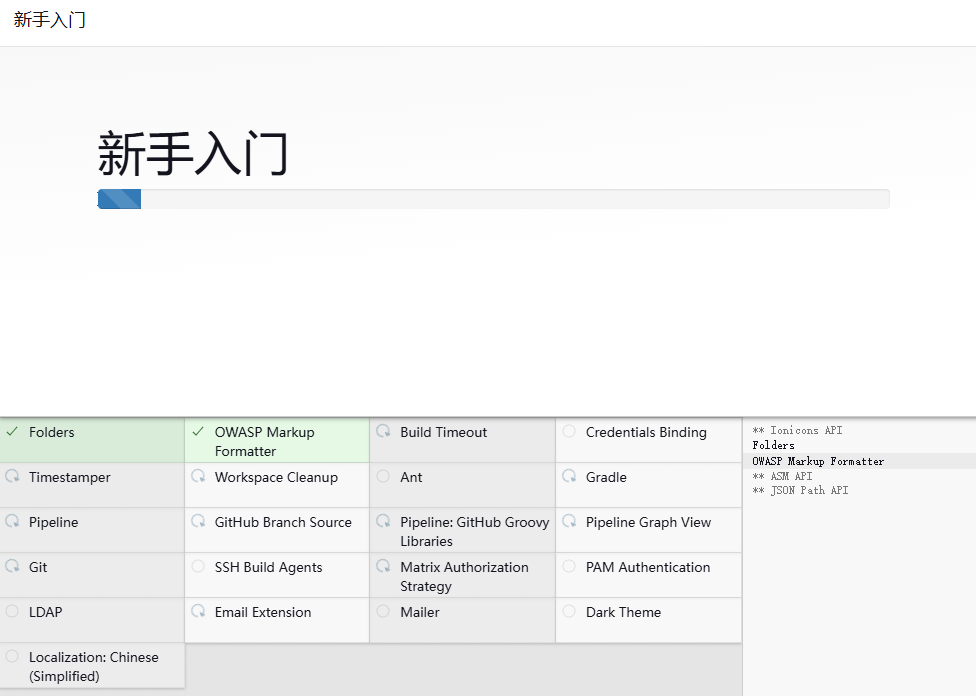976x696 pixels.
Task: Click the spinner icon beside Gradle
Action: 569,477
